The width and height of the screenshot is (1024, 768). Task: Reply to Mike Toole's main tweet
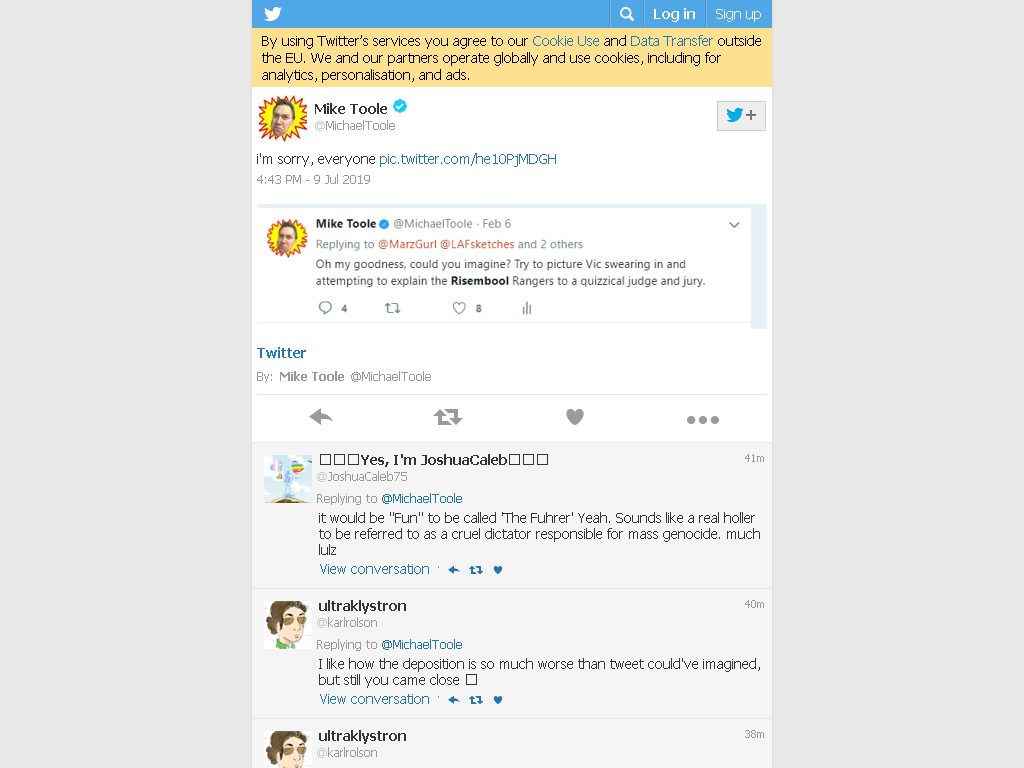(x=321, y=417)
